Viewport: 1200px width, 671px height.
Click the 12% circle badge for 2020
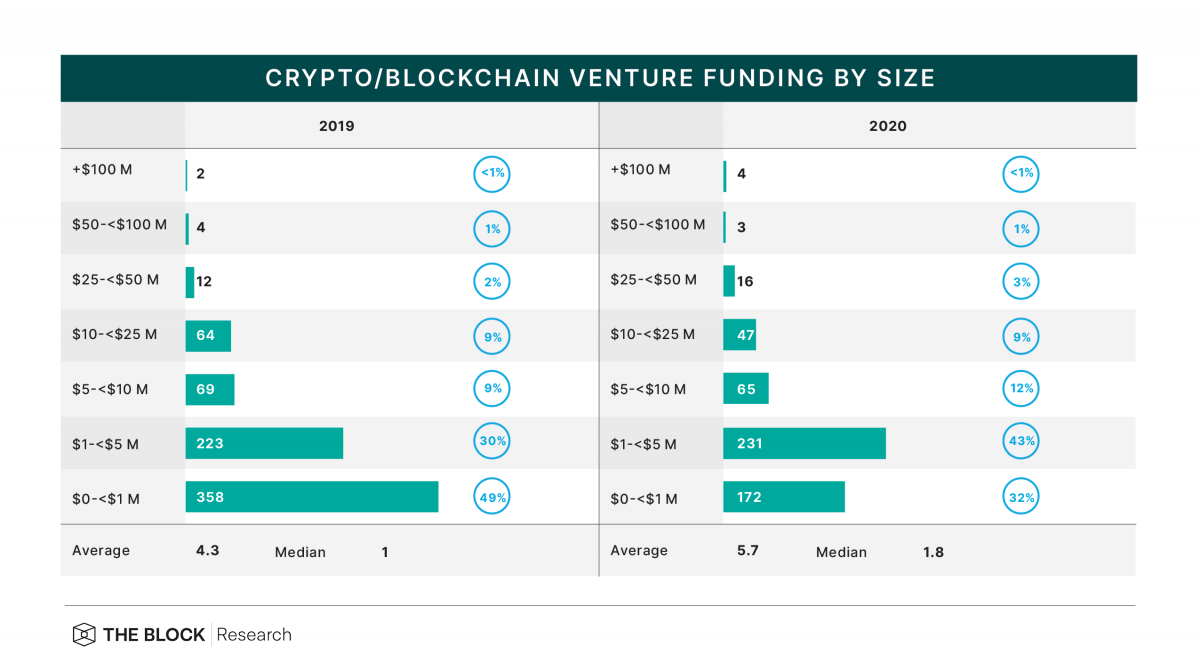click(1021, 389)
